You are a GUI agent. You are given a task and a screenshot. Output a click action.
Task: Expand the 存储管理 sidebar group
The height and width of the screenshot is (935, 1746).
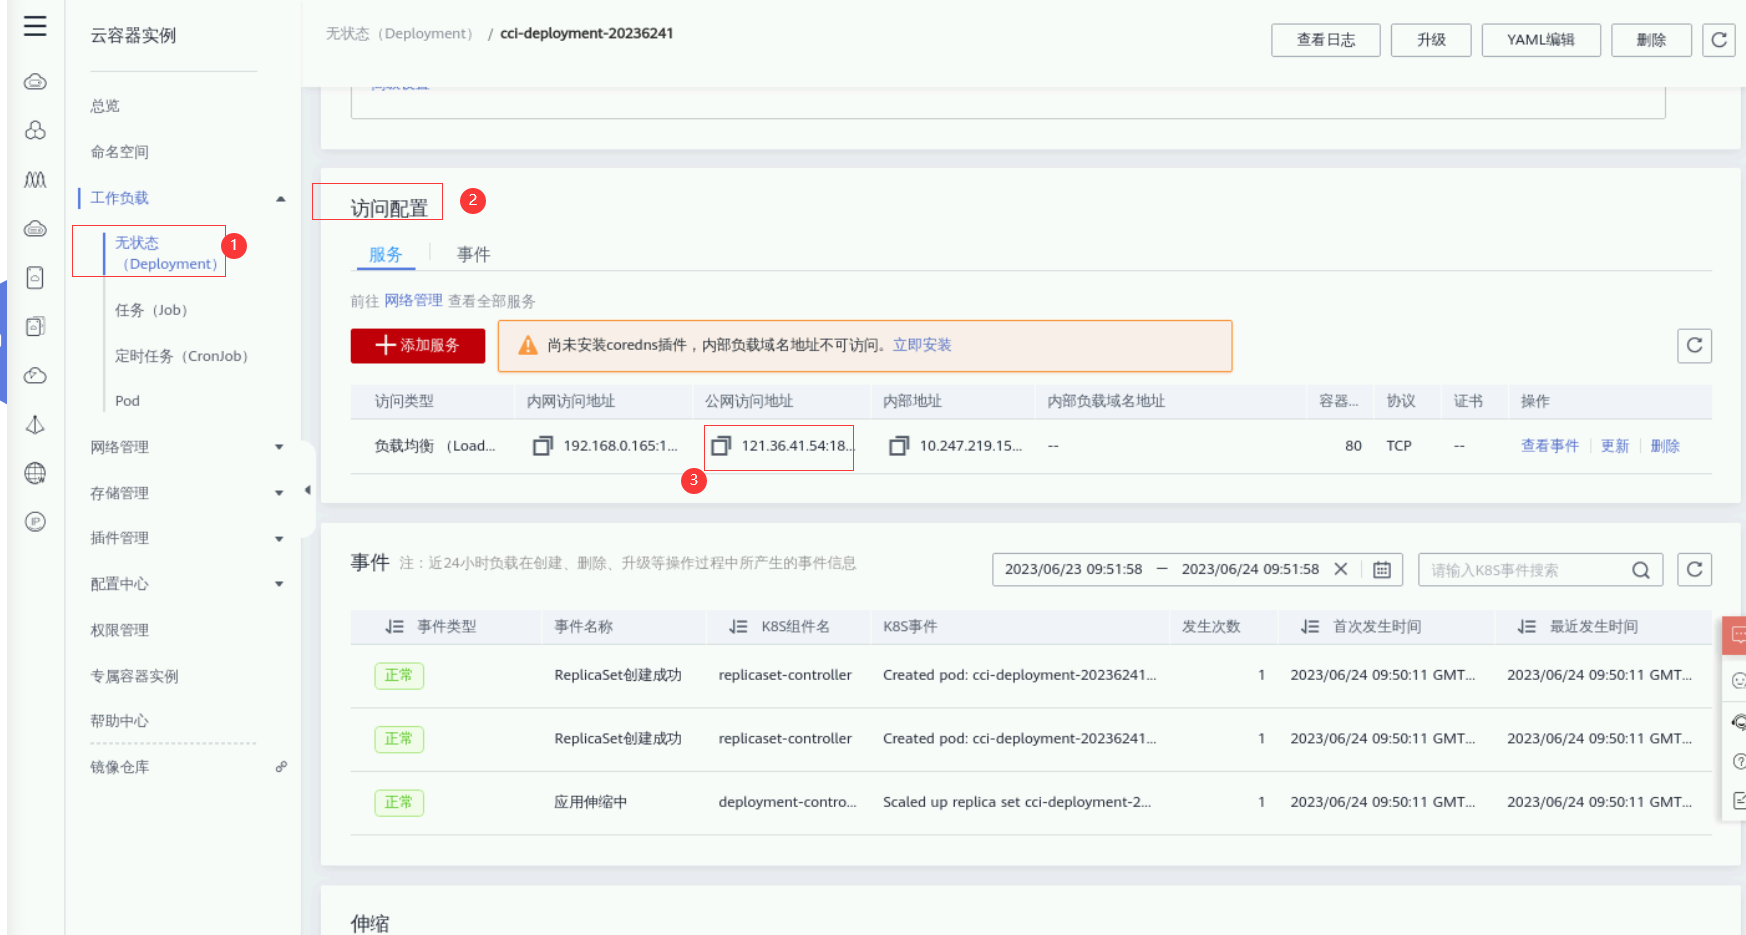(x=280, y=493)
